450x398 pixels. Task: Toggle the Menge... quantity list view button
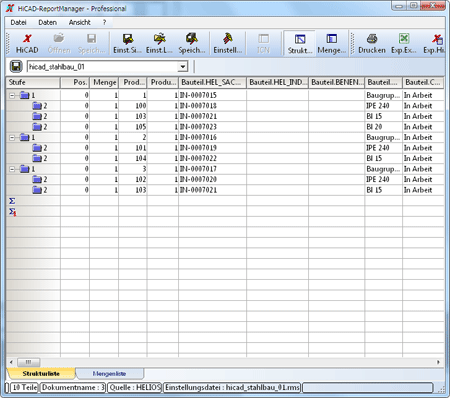(331, 43)
